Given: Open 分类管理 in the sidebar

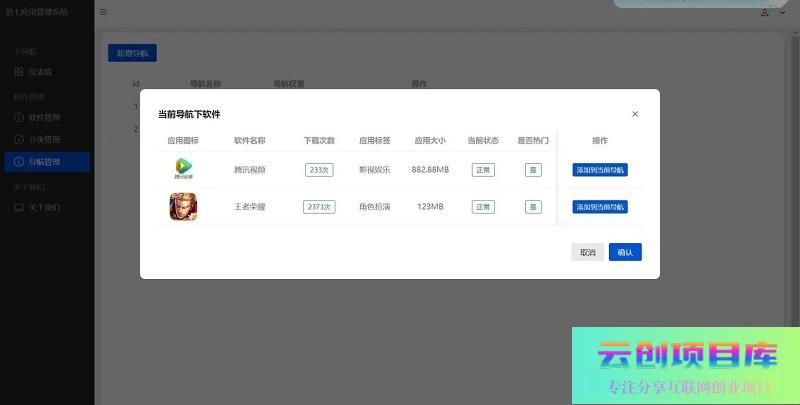Looking at the screenshot, I should coord(44,139).
